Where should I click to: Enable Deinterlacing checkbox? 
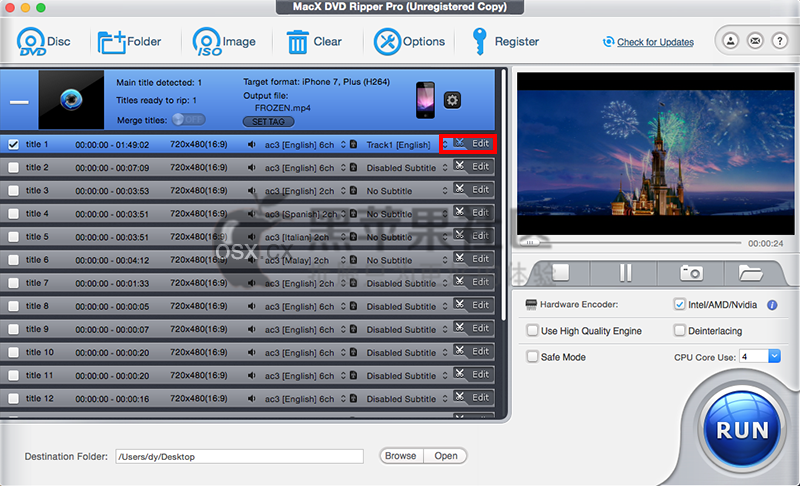(679, 330)
